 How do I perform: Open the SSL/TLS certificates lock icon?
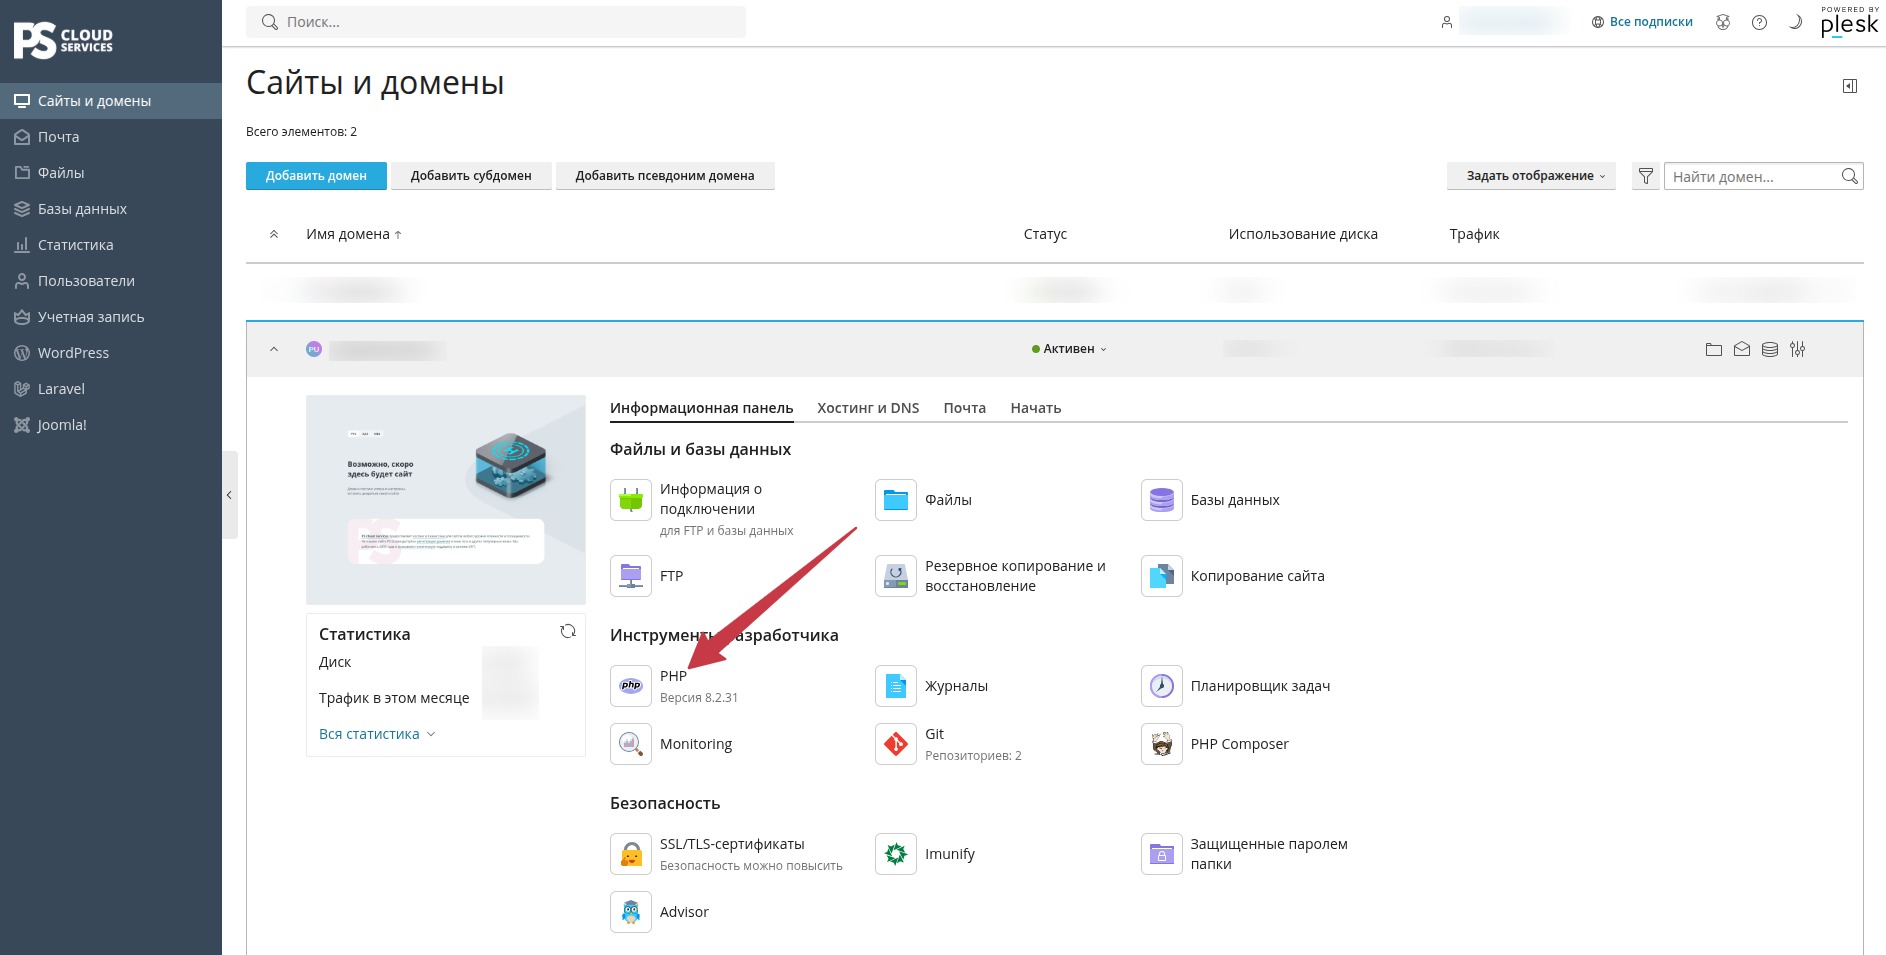coord(631,854)
